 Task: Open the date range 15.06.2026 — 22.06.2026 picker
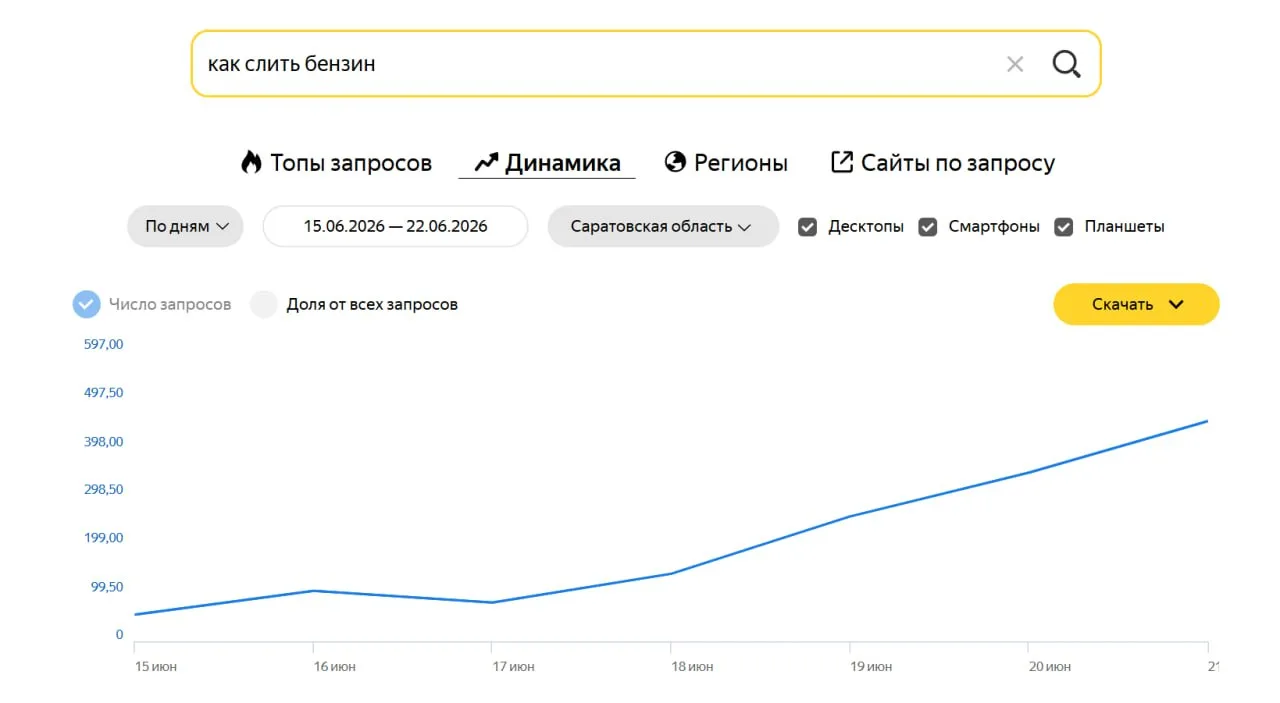(x=395, y=226)
